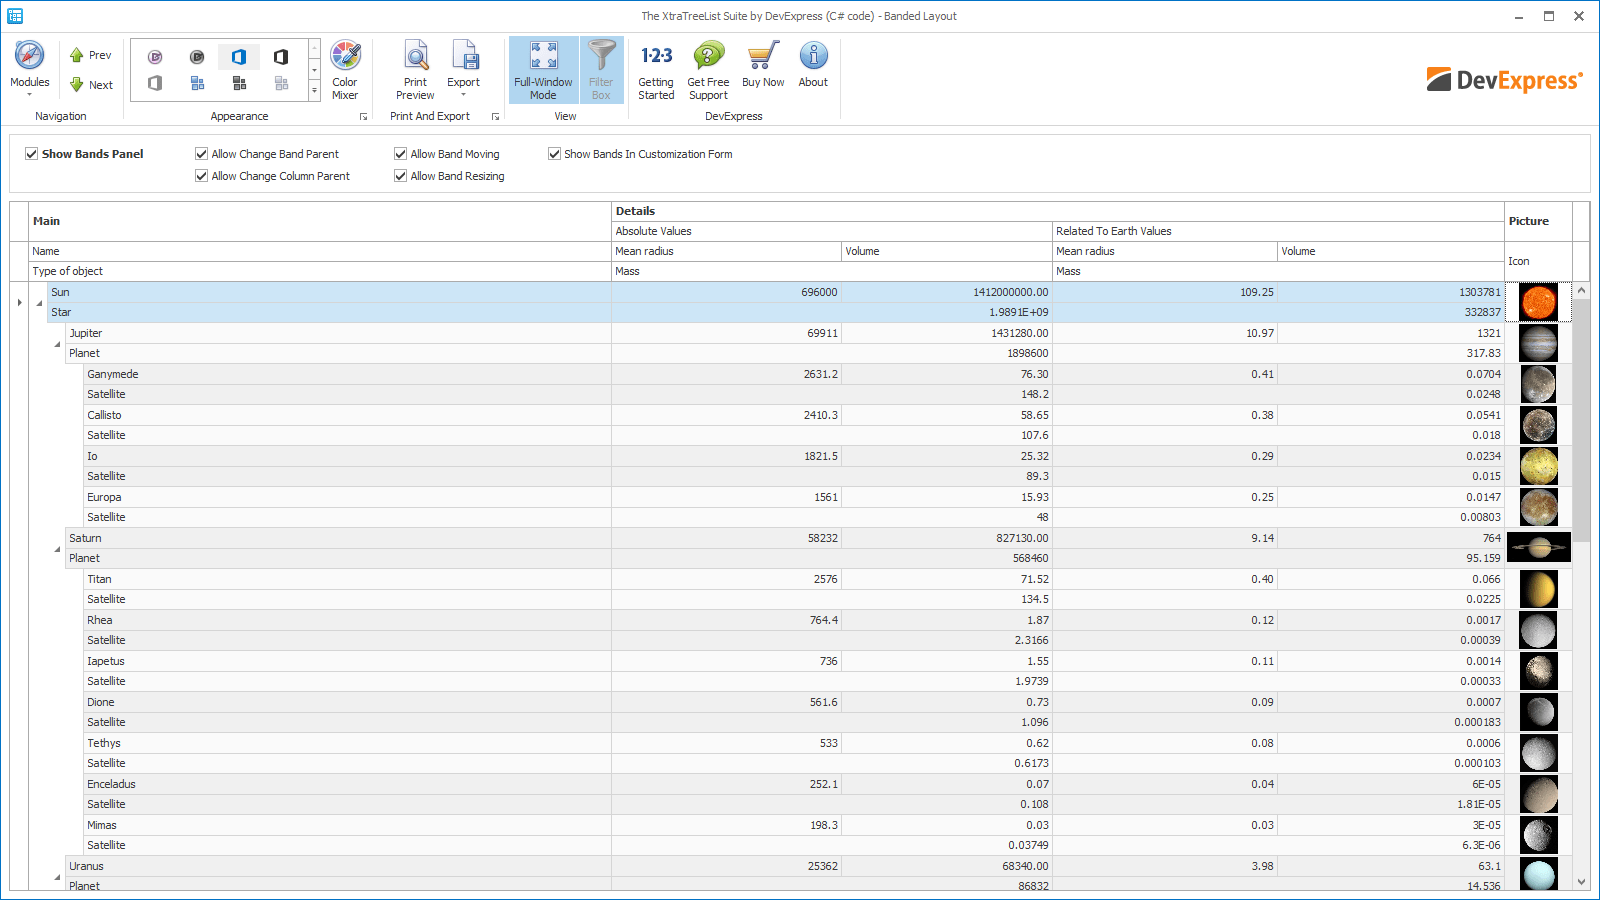Viewport: 1600px width, 900px height.
Task: Click Absolute Values Mean radius column header
Action: coord(726,251)
